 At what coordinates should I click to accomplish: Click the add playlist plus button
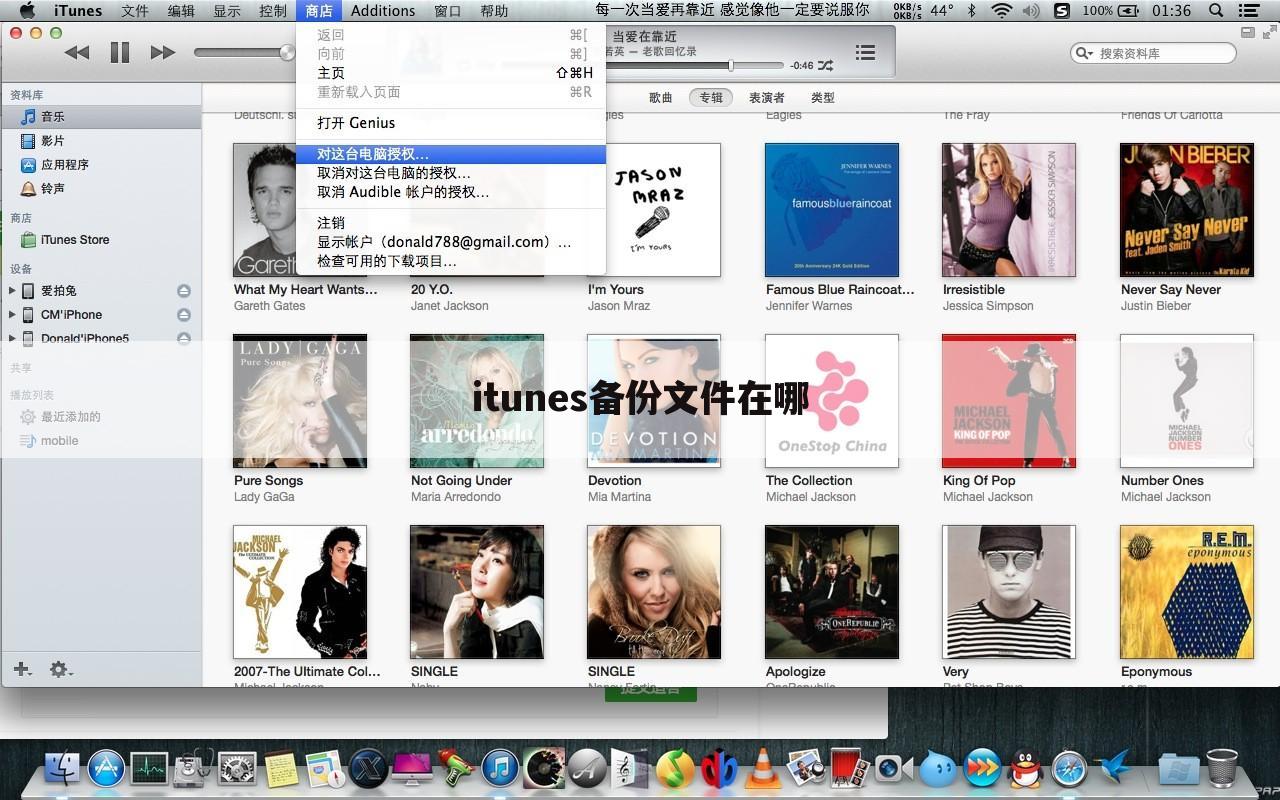pyautogui.click(x=21, y=669)
